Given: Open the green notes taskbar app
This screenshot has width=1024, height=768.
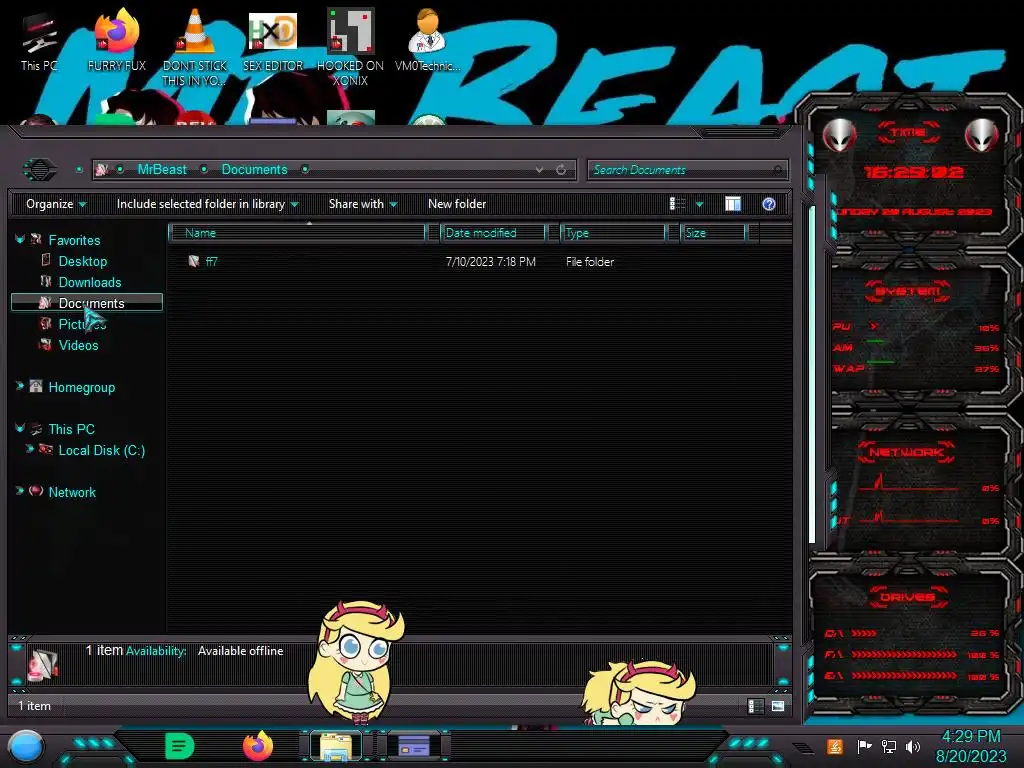Looking at the screenshot, I should pos(180,746).
